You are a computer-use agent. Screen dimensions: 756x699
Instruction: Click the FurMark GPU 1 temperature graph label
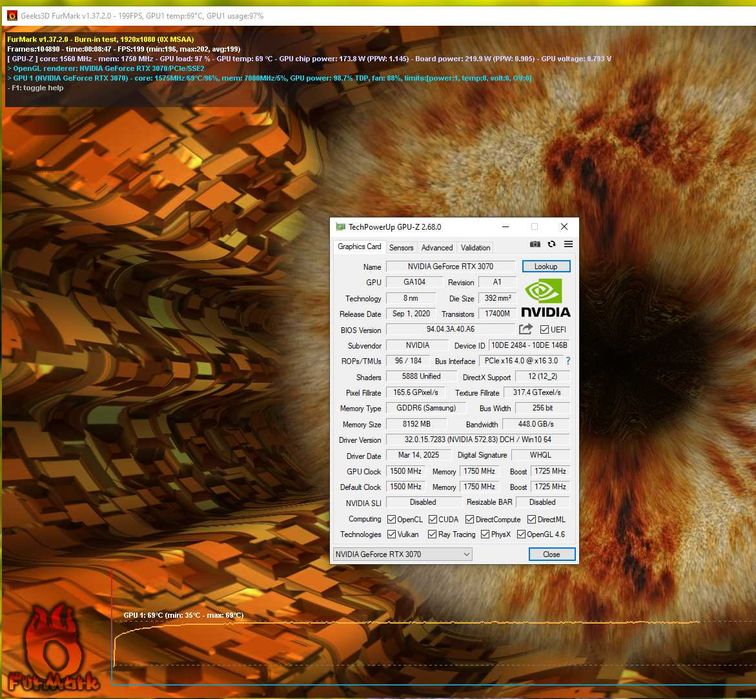click(183, 615)
